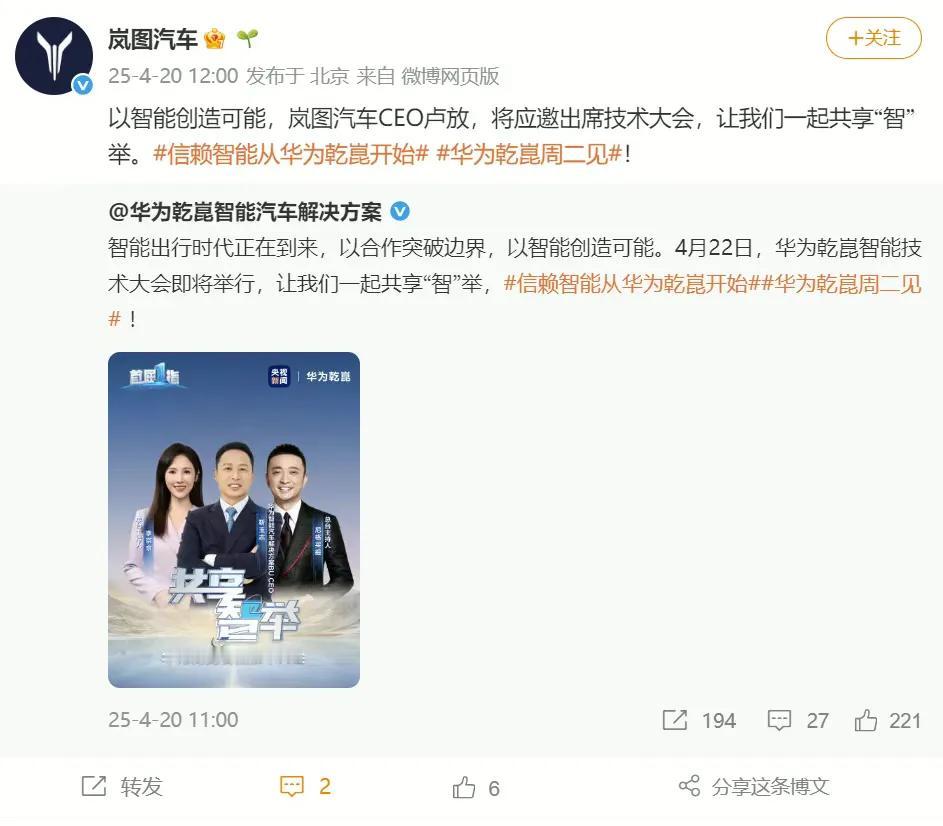
Task: Click 分享这条博文 share button
Action: click(754, 786)
